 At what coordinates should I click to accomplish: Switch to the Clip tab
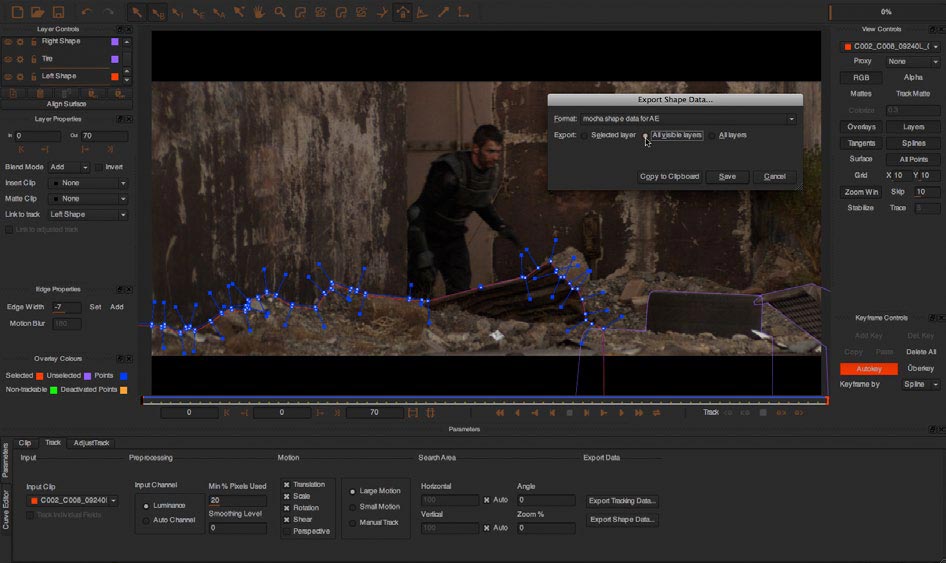tap(25, 443)
